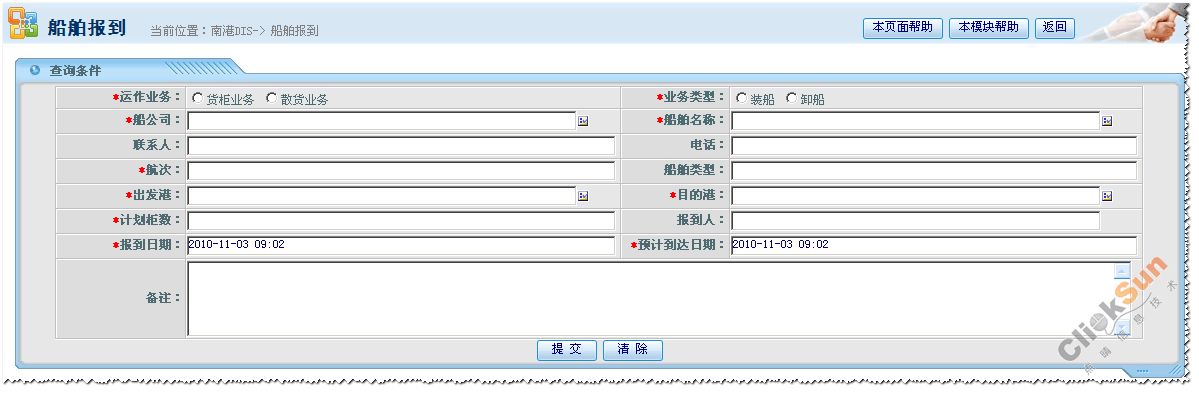Open lookup icon beside 船舶名称 field
This screenshot has width=1199, height=393.
point(1106,121)
